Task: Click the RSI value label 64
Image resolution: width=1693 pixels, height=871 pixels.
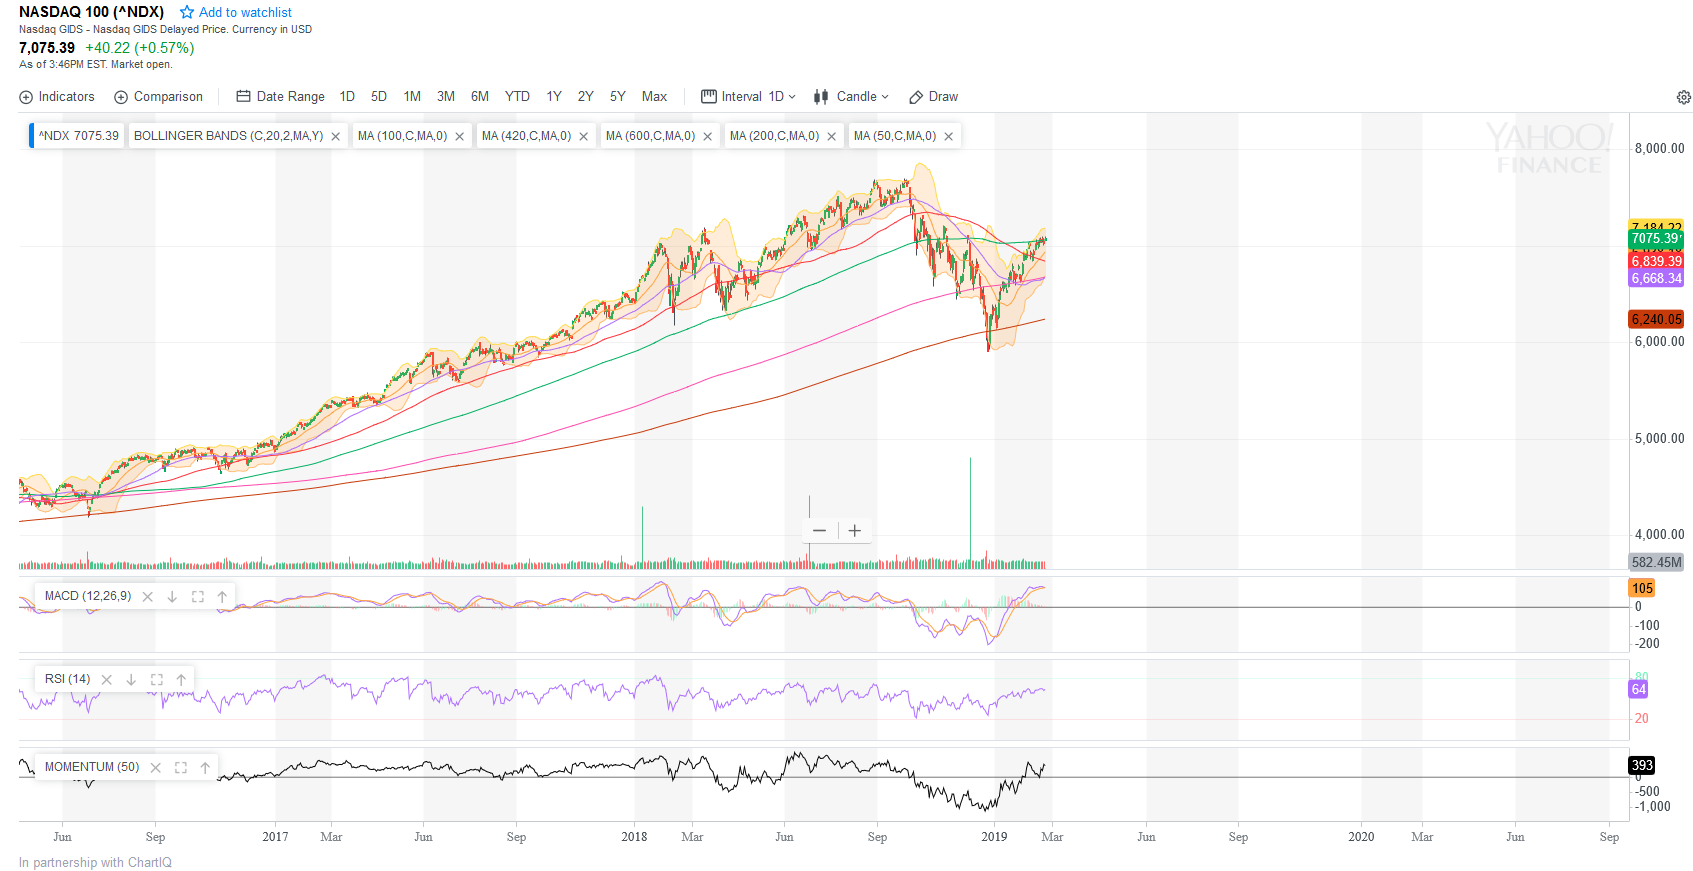Action: click(1638, 690)
